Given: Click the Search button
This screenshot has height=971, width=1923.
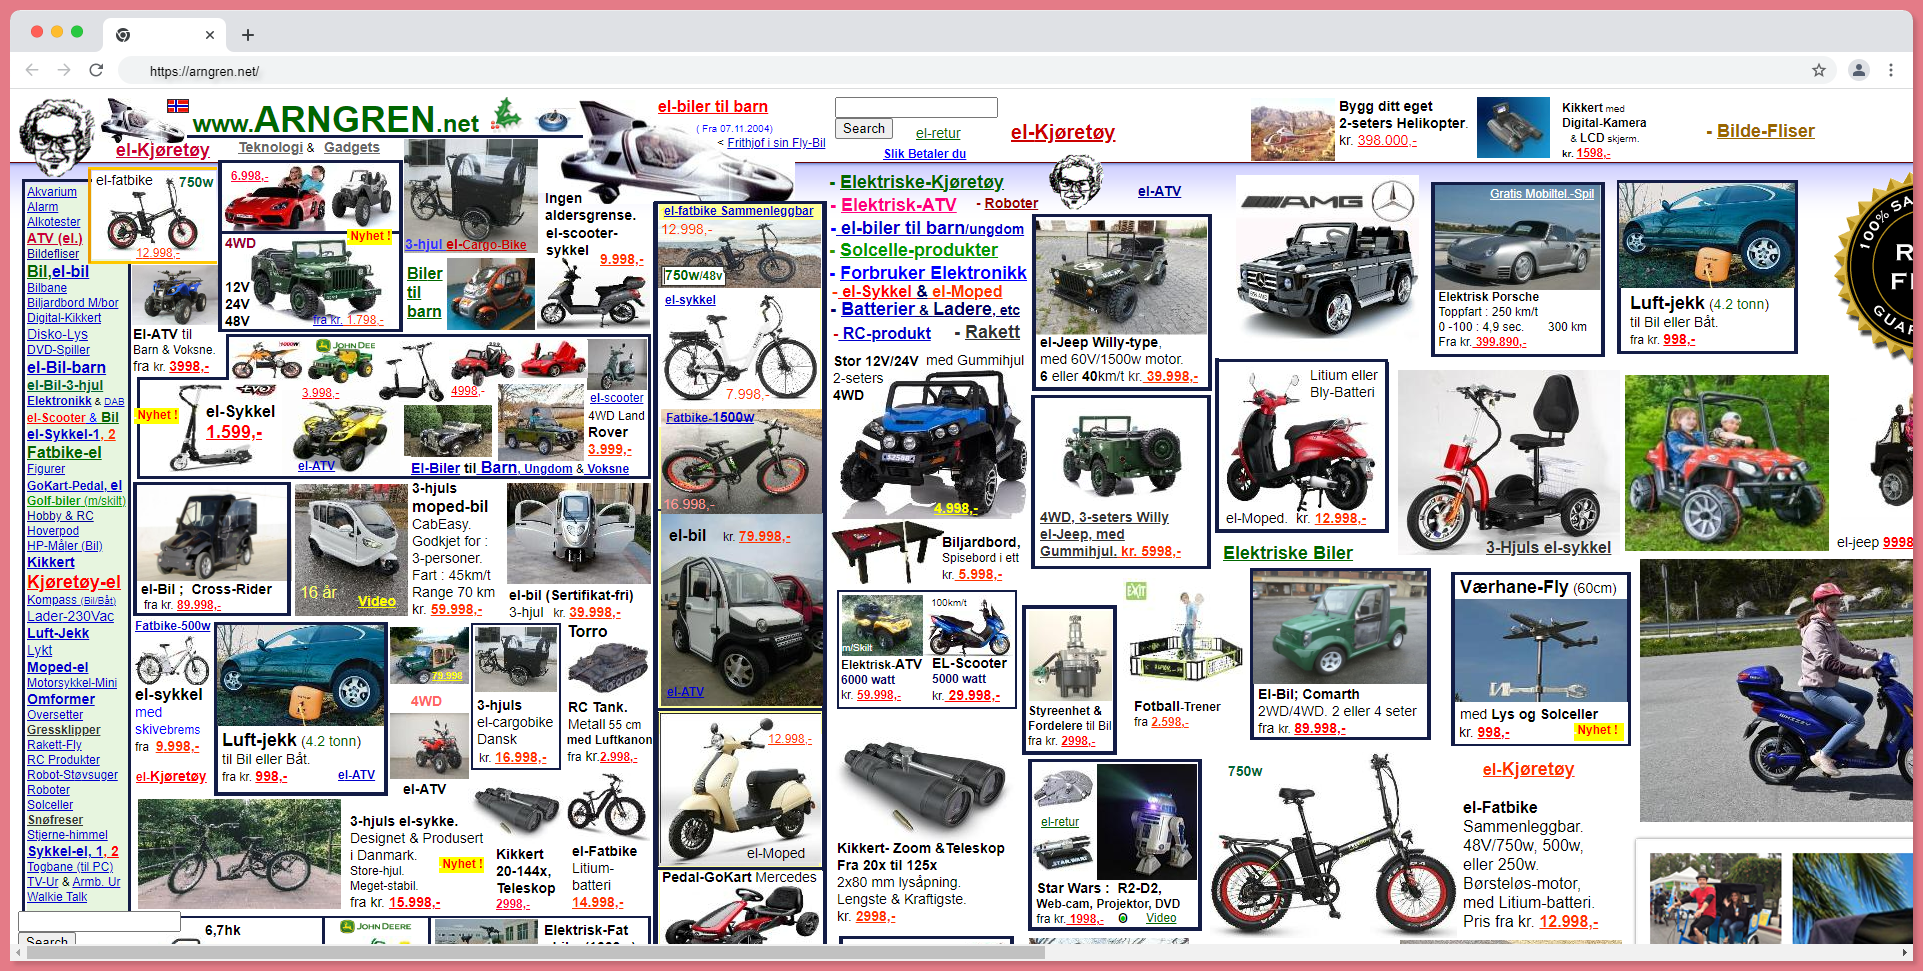Looking at the screenshot, I should 863,128.
